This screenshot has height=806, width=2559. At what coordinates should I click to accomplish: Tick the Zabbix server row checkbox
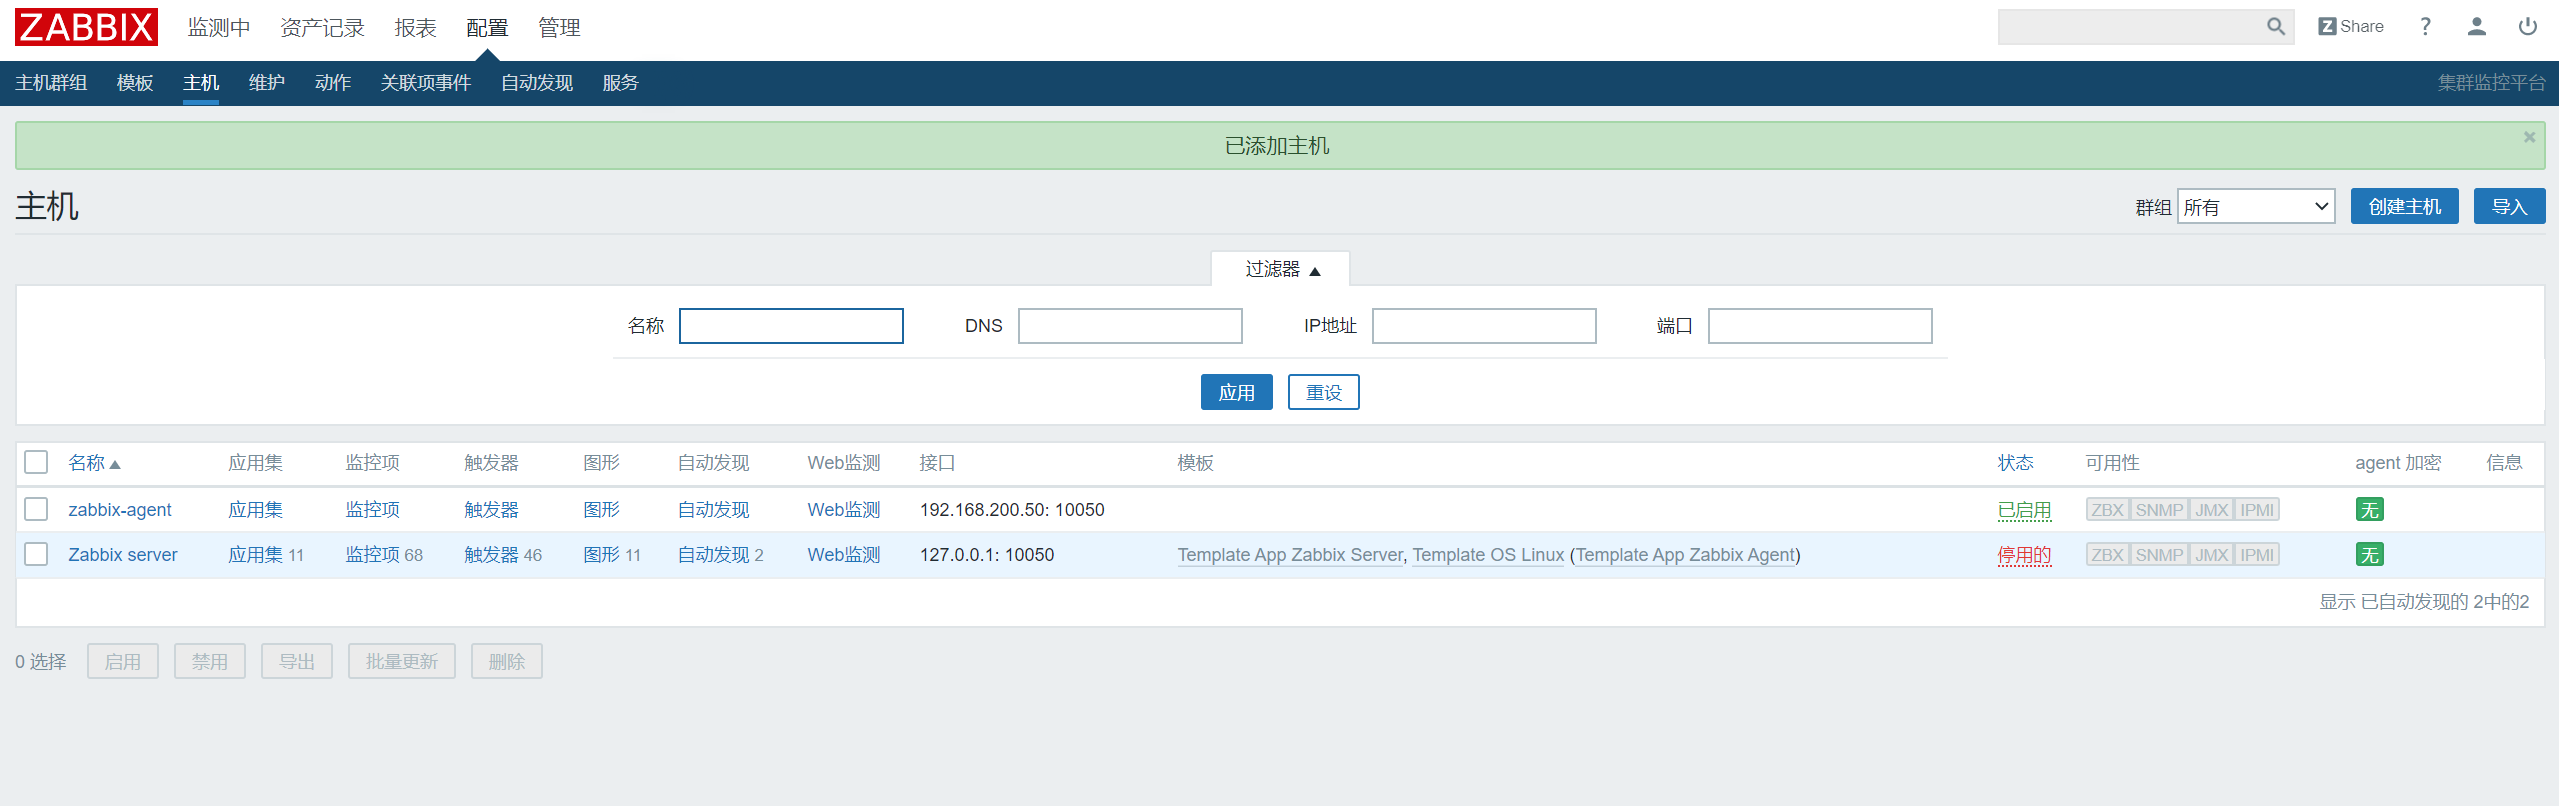click(37, 554)
